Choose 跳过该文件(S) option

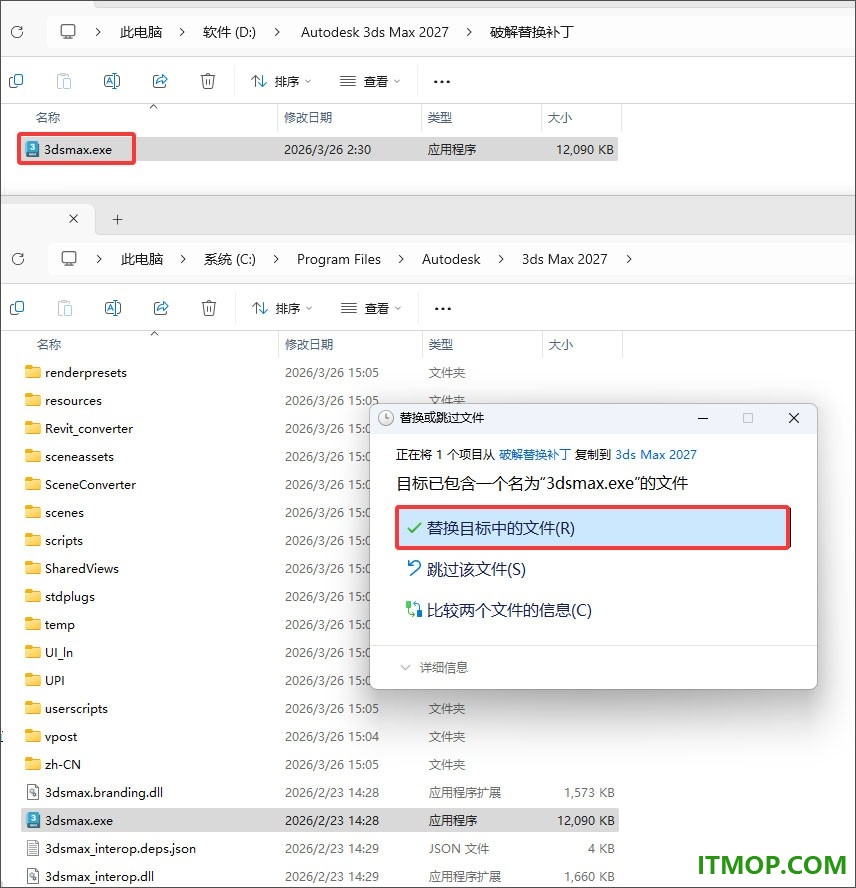click(467, 569)
